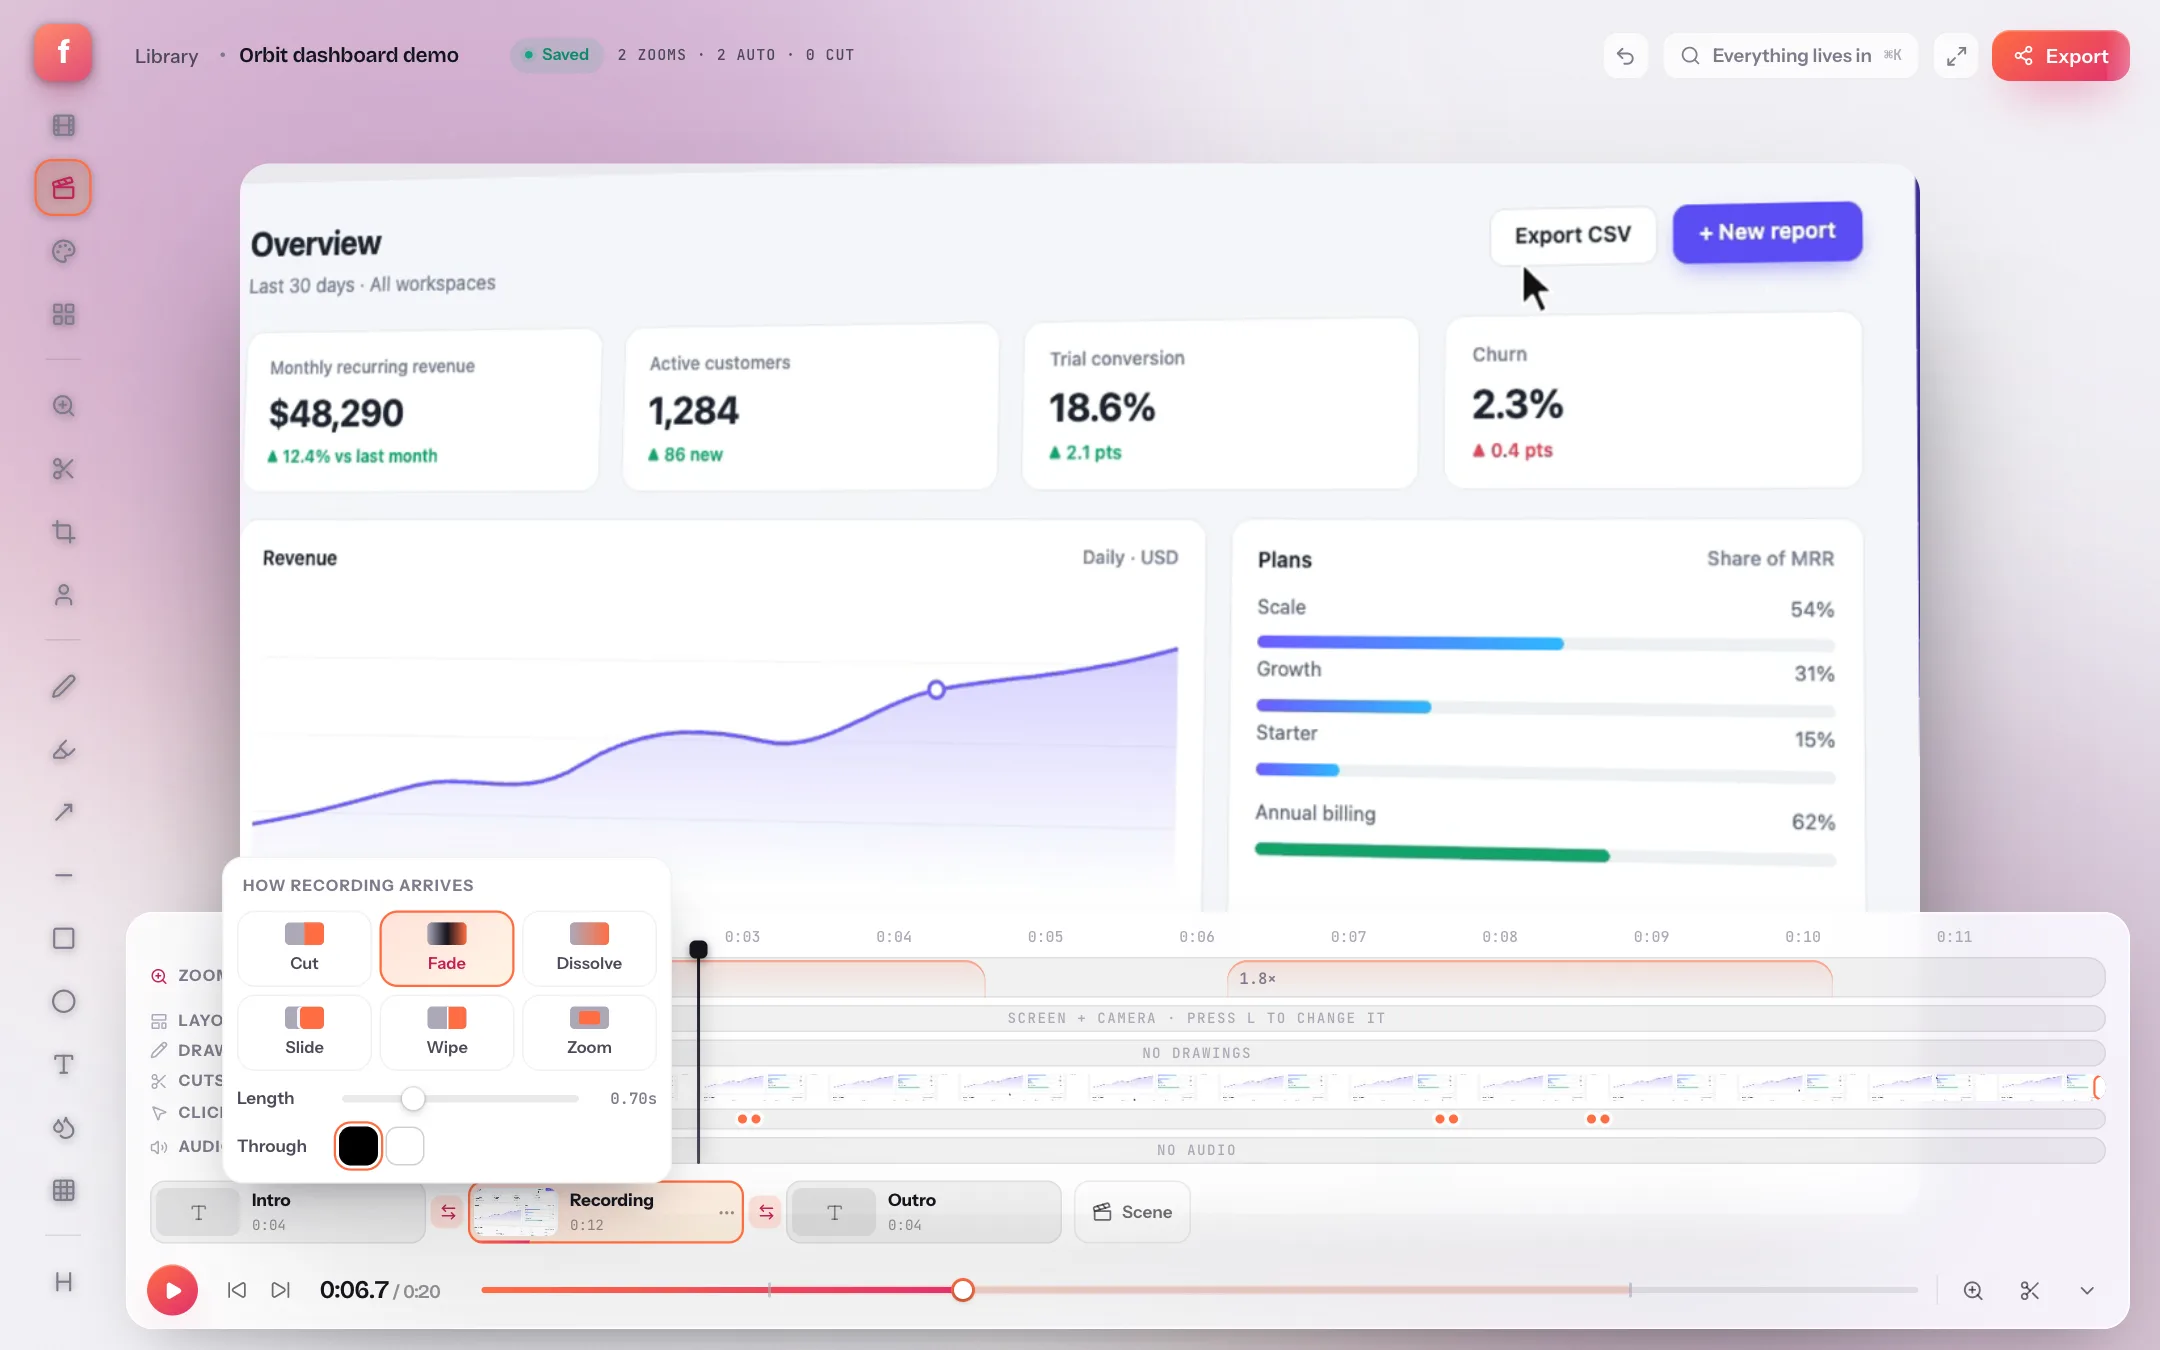Click the playback scrubber handle
This screenshot has height=1350, width=2160.
click(x=962, y=1290)
